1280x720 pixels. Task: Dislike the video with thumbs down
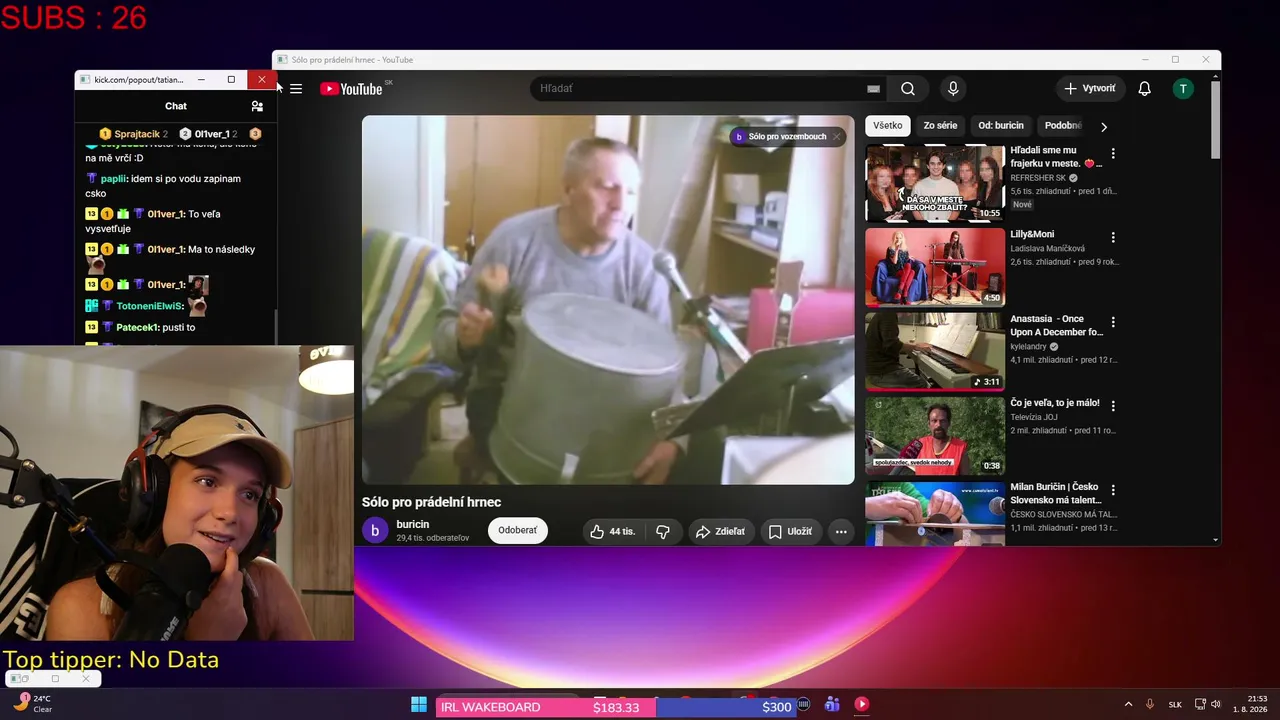pyautogui.click(x=663, y=532)
